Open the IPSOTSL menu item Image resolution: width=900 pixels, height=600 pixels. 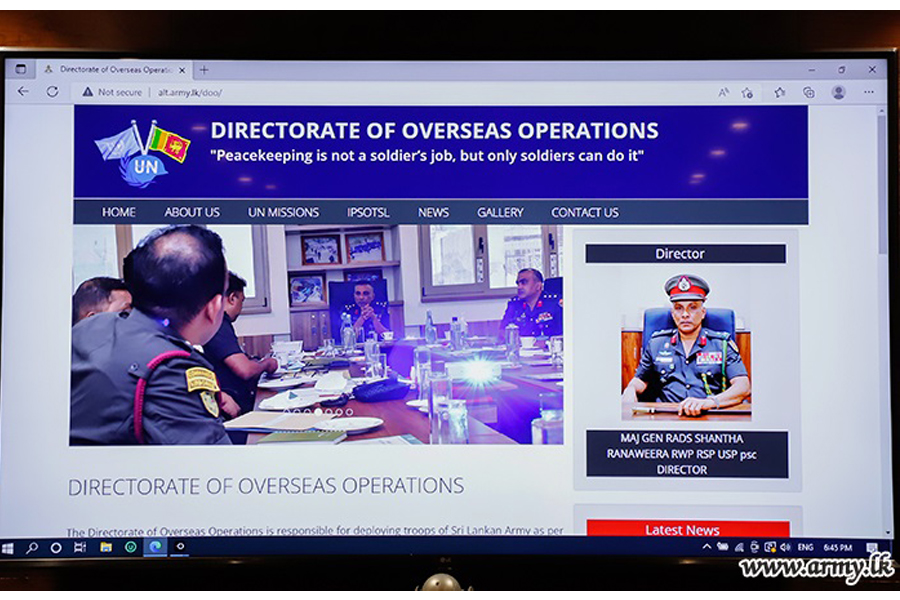[x=368, y=212]
